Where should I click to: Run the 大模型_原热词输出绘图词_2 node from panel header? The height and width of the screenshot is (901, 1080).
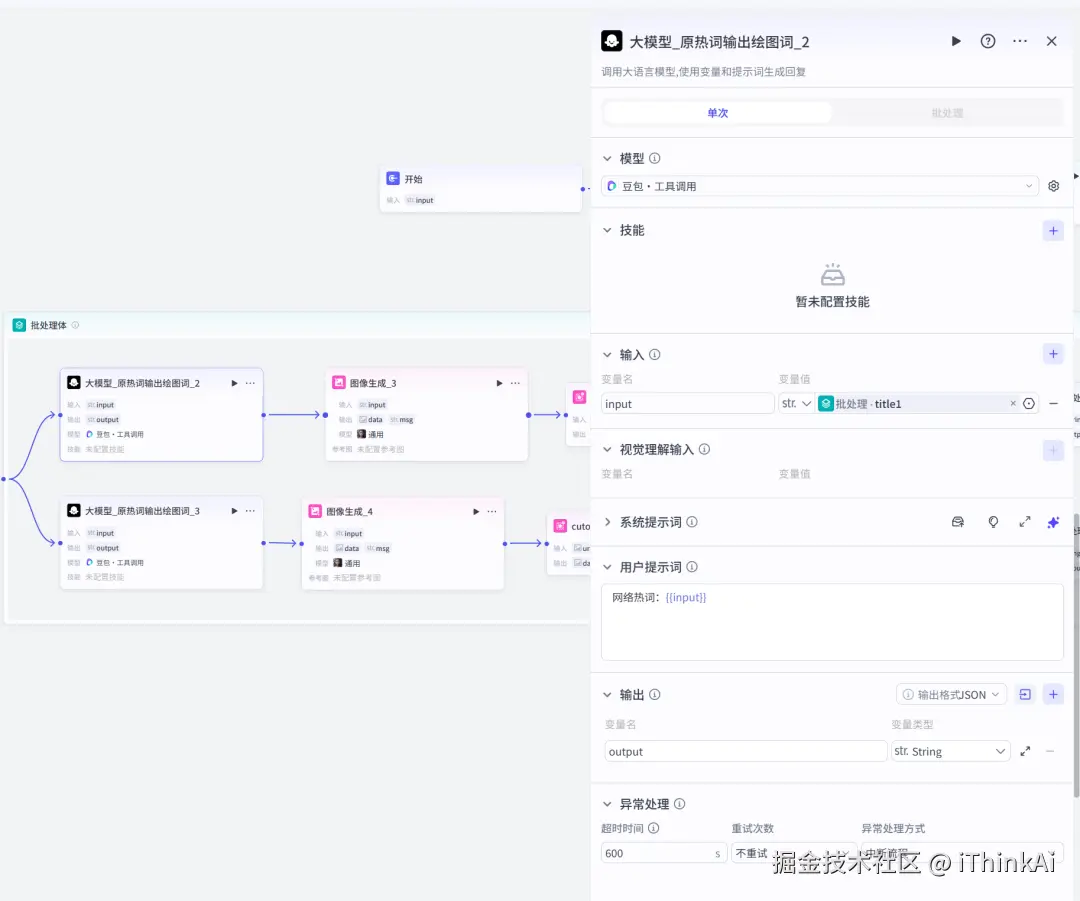pos(956,41)
